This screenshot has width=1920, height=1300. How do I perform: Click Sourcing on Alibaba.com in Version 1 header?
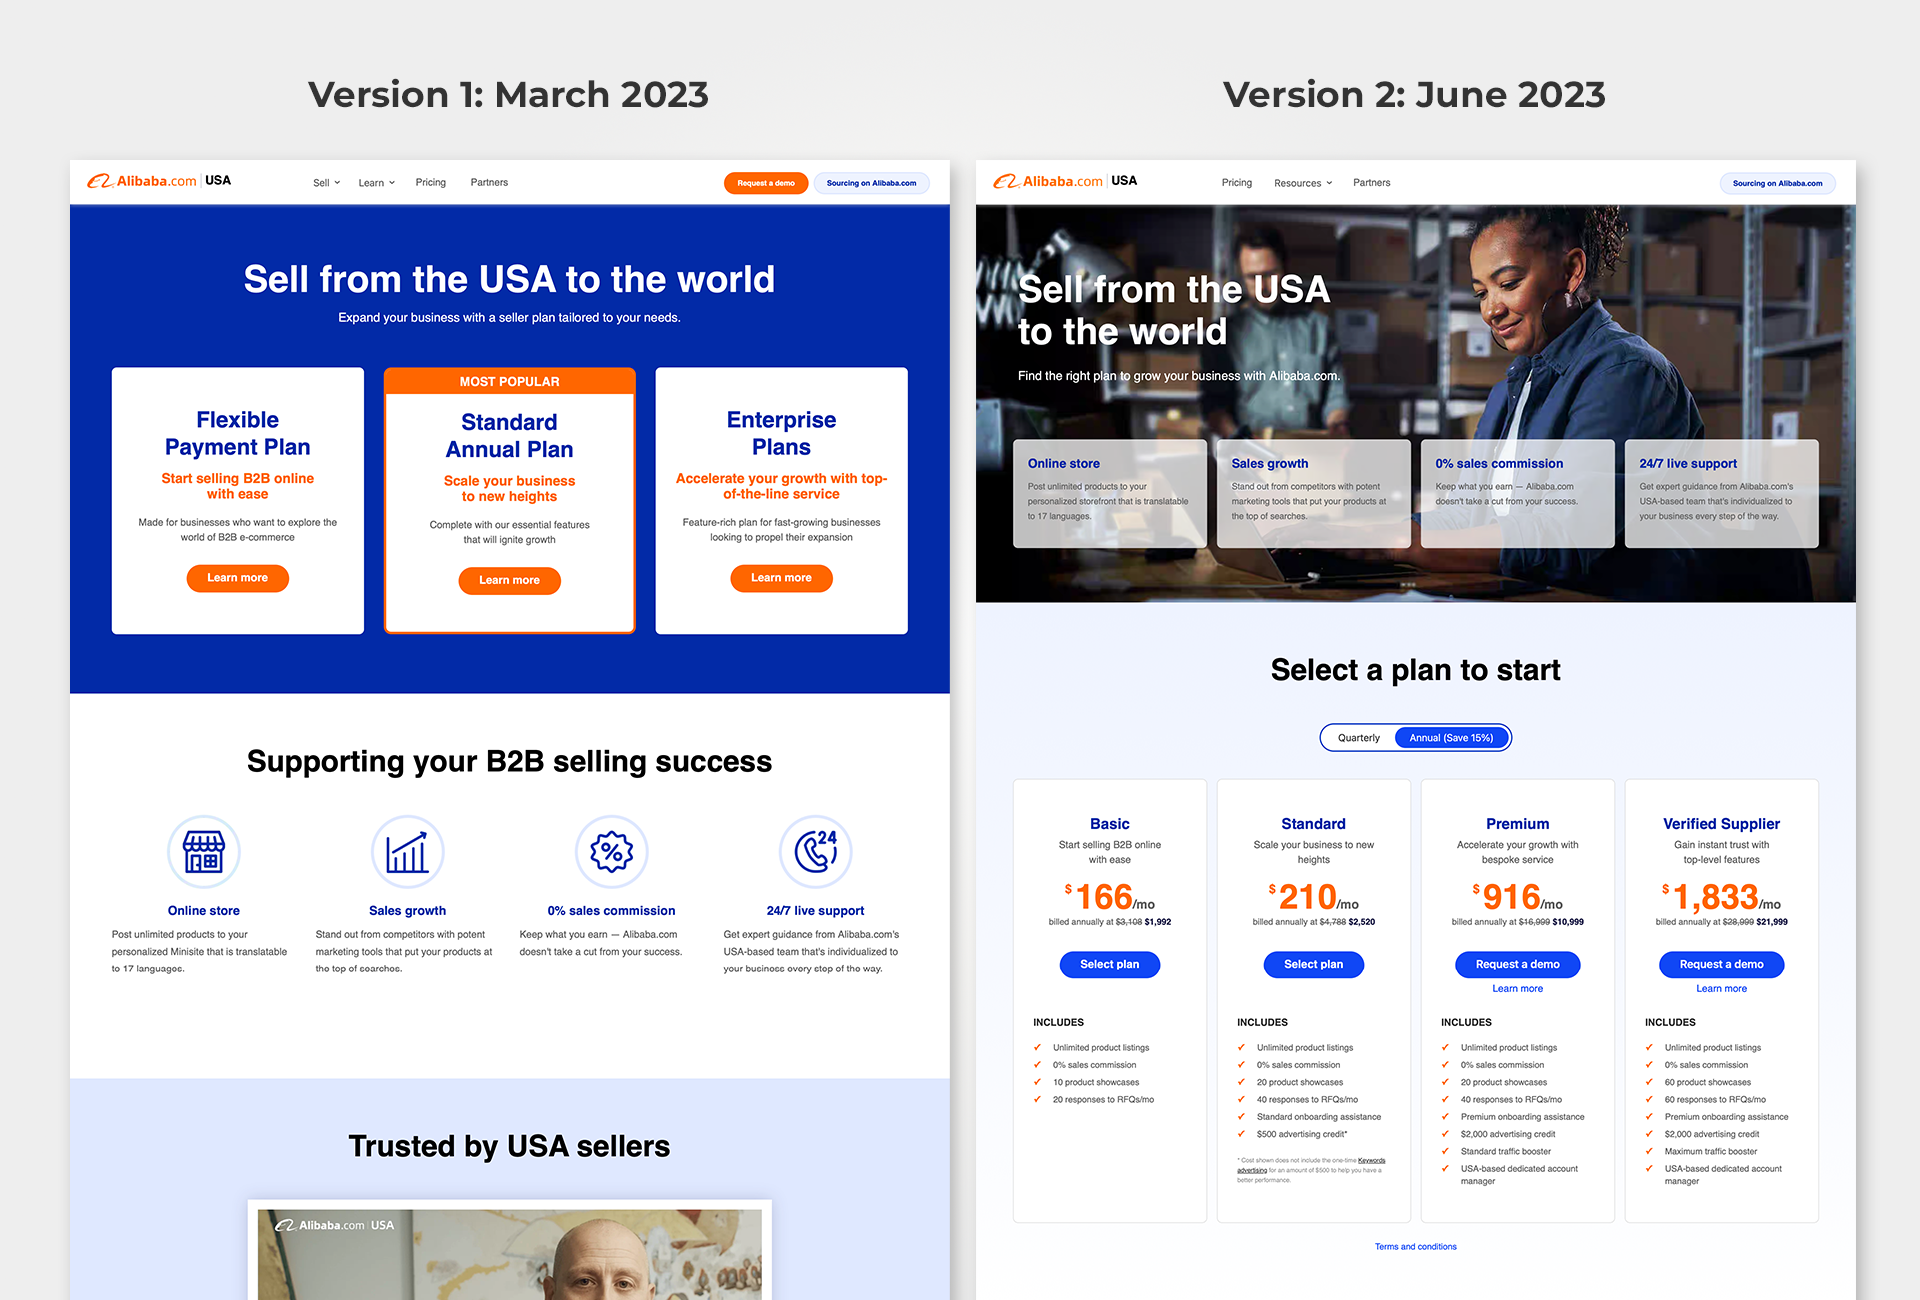tap(872, 183)
